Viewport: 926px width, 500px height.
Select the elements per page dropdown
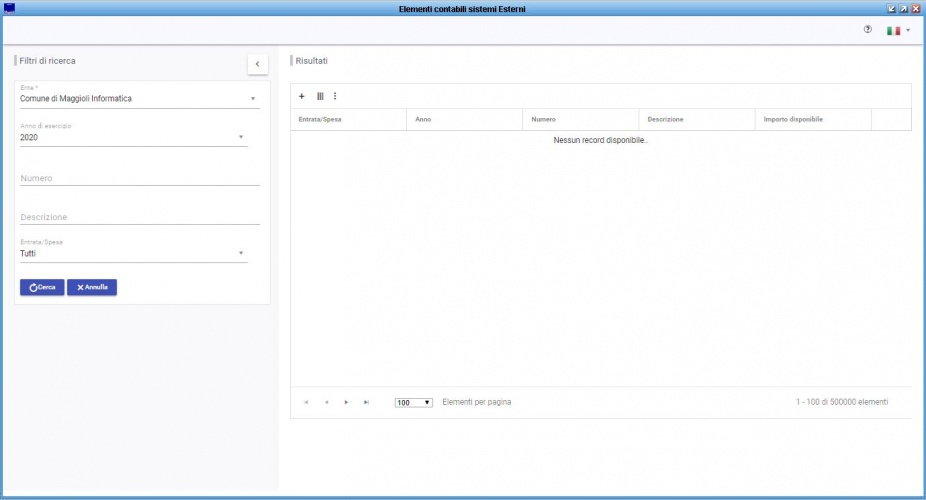(x=413, y=402)
